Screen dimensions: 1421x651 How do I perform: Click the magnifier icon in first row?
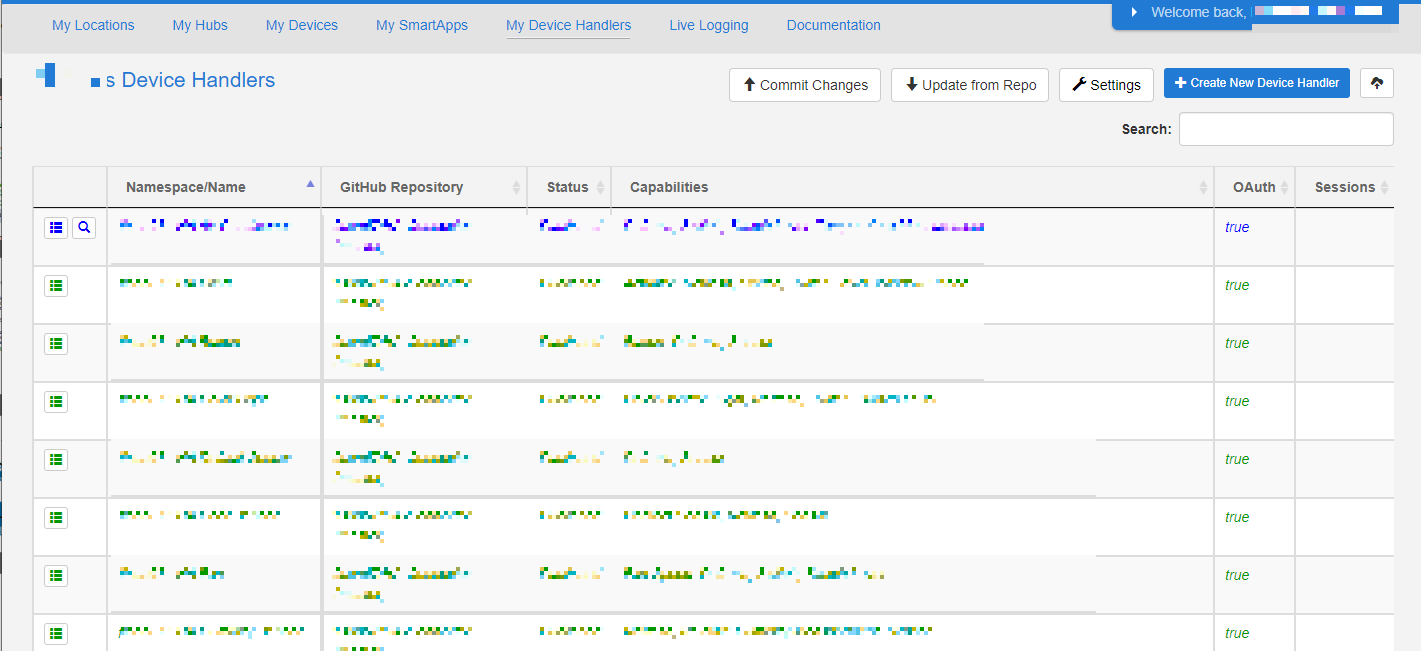(x=84, y=228)
